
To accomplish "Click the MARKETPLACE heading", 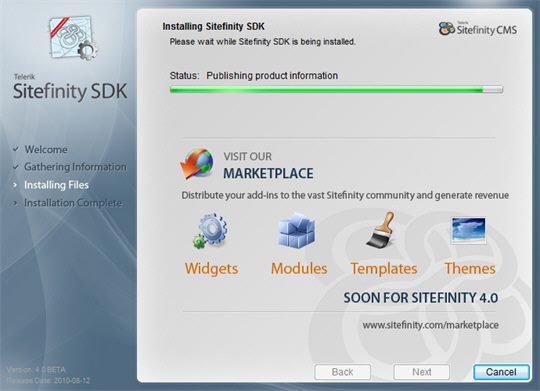I will coord(268,174).
